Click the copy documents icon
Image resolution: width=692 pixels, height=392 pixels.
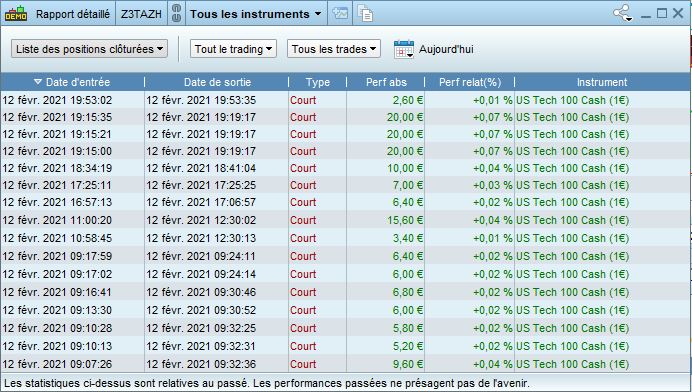click(x=365, y=14)
